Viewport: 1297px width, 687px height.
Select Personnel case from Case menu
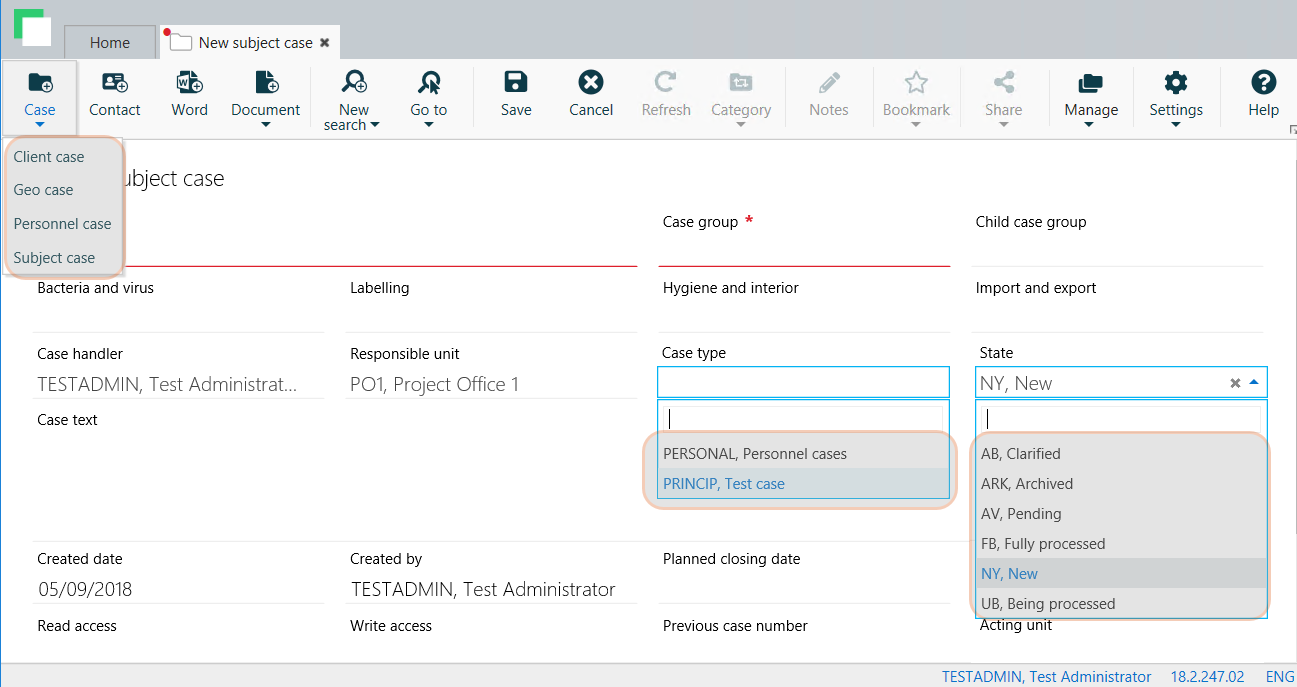(x=62, y=224)
